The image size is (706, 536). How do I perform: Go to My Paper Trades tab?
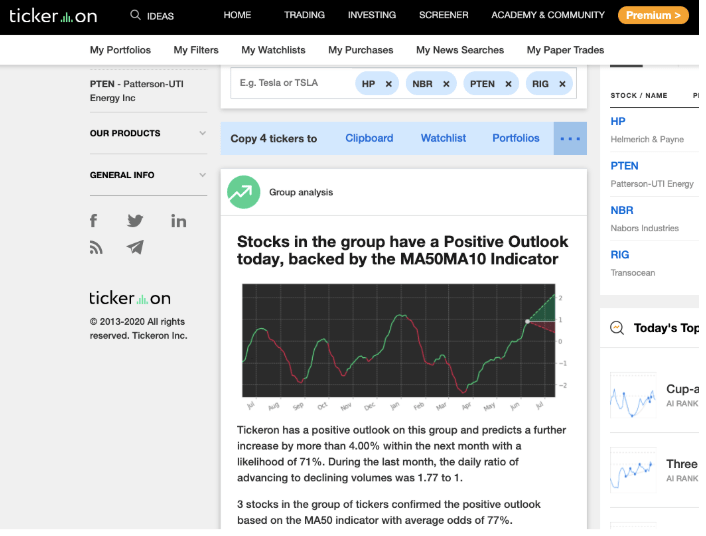(566, 50)
